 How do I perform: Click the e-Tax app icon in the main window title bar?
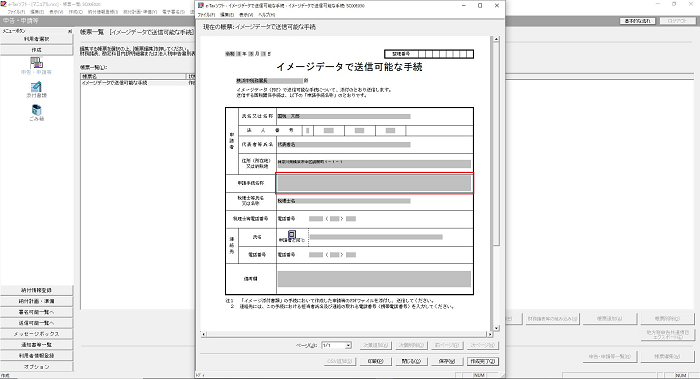(x=3, y=4)
